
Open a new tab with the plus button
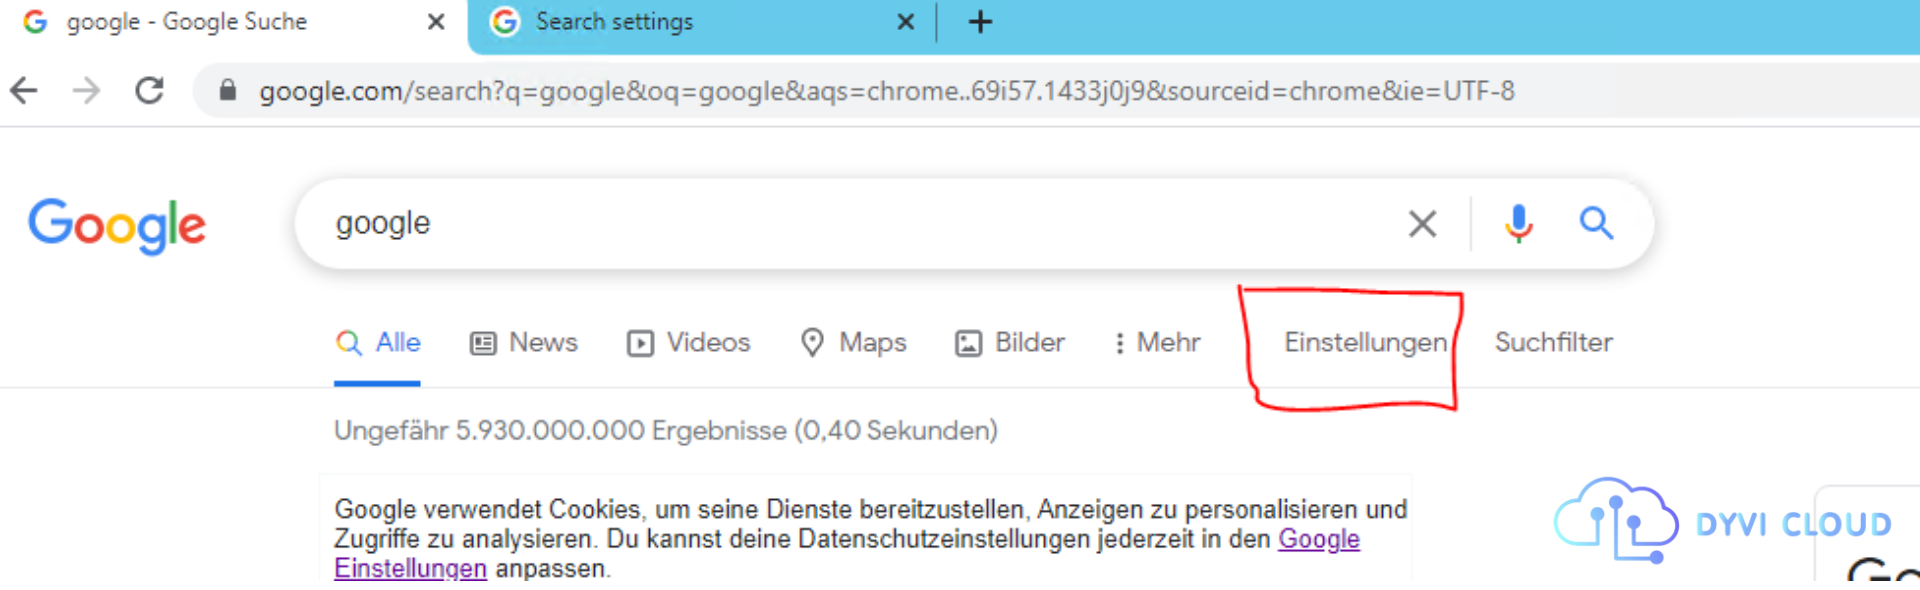coord(980,21)
